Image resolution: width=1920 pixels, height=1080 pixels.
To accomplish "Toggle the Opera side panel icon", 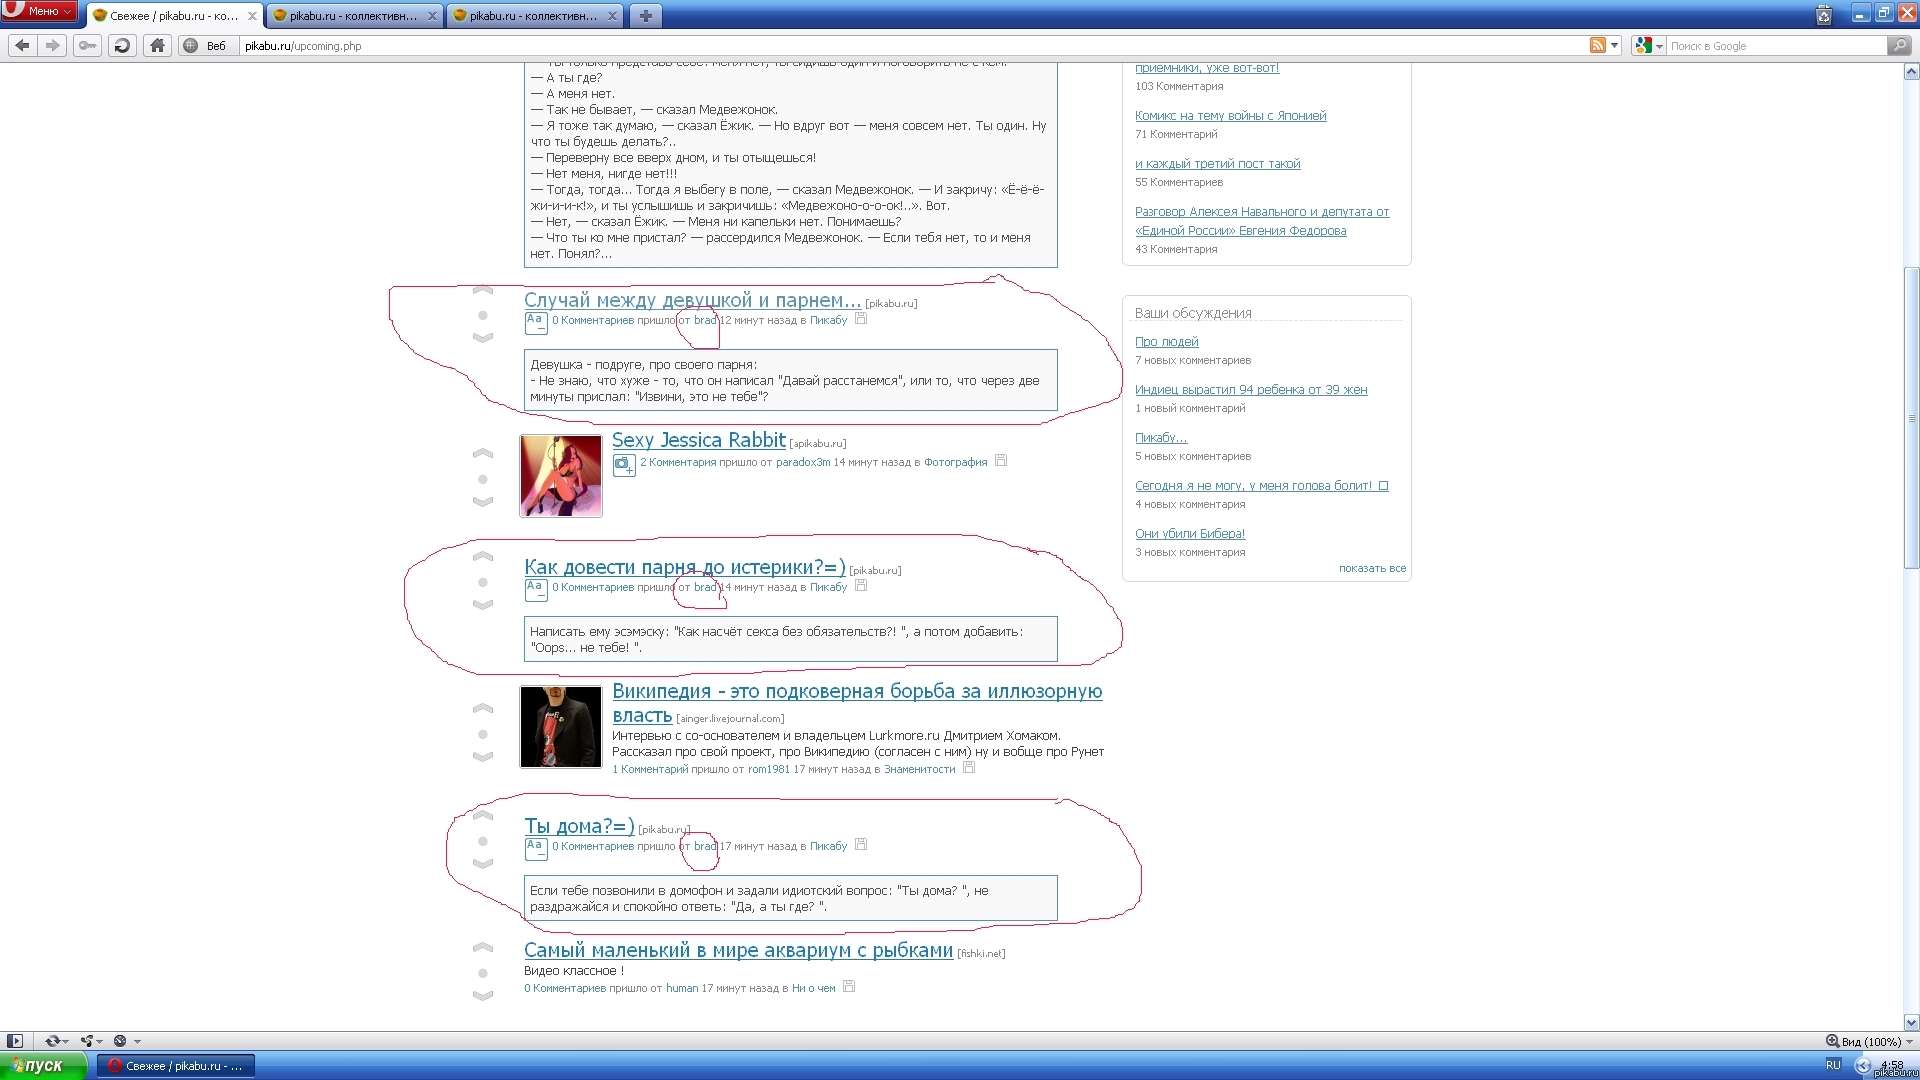I will 14,1041.
